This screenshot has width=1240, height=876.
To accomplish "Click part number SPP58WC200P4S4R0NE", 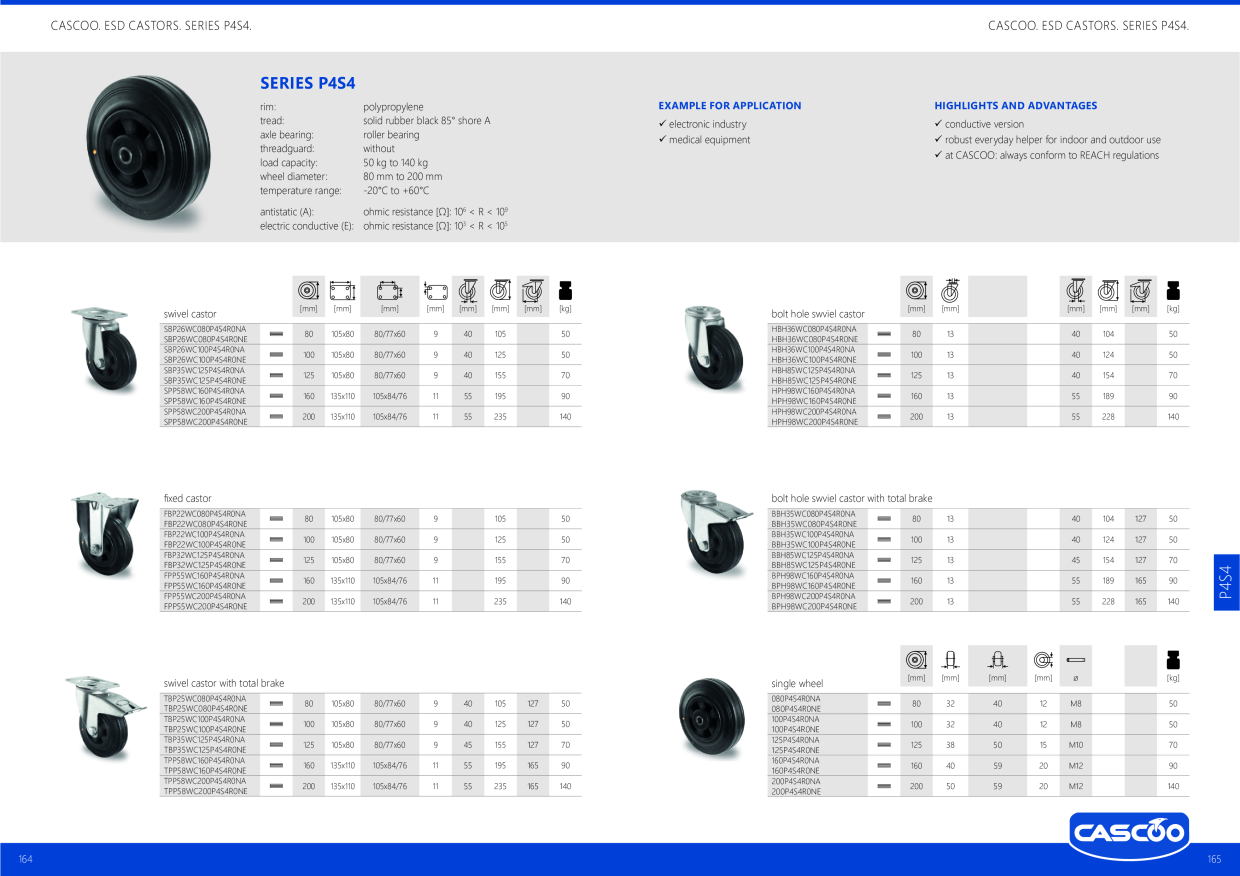I will point(205,422).
